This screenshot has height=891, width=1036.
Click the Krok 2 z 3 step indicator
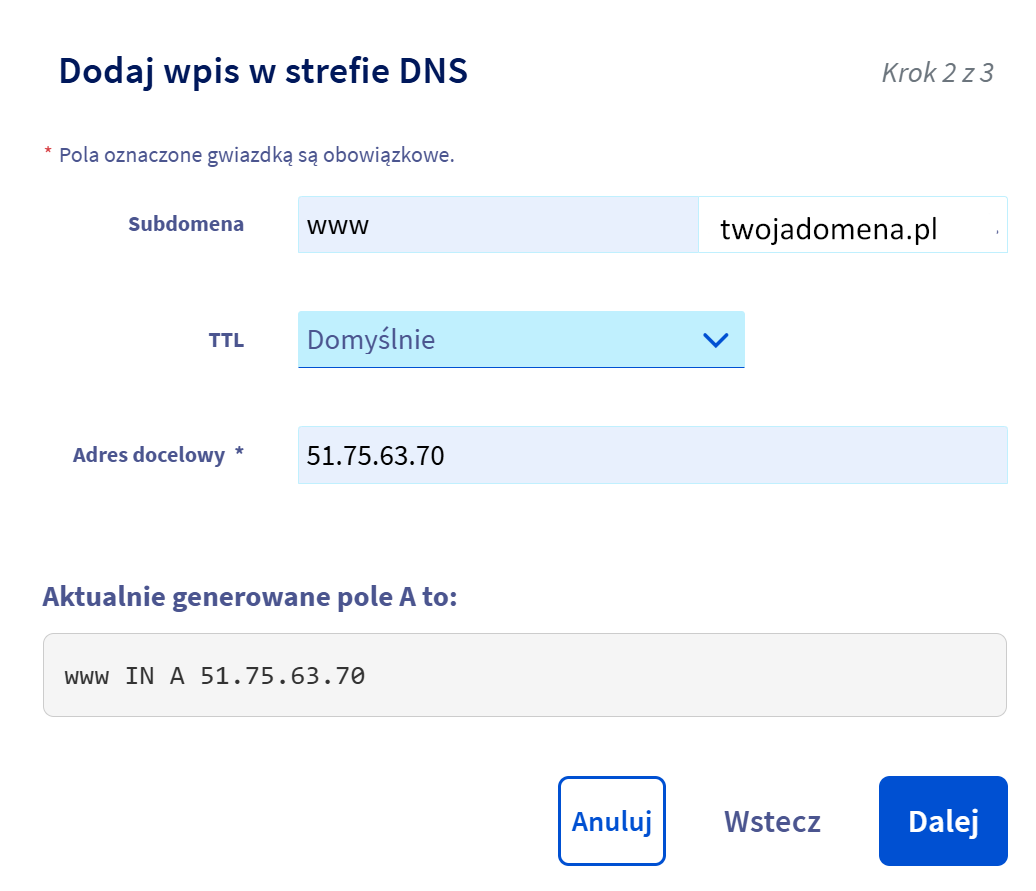937,73
